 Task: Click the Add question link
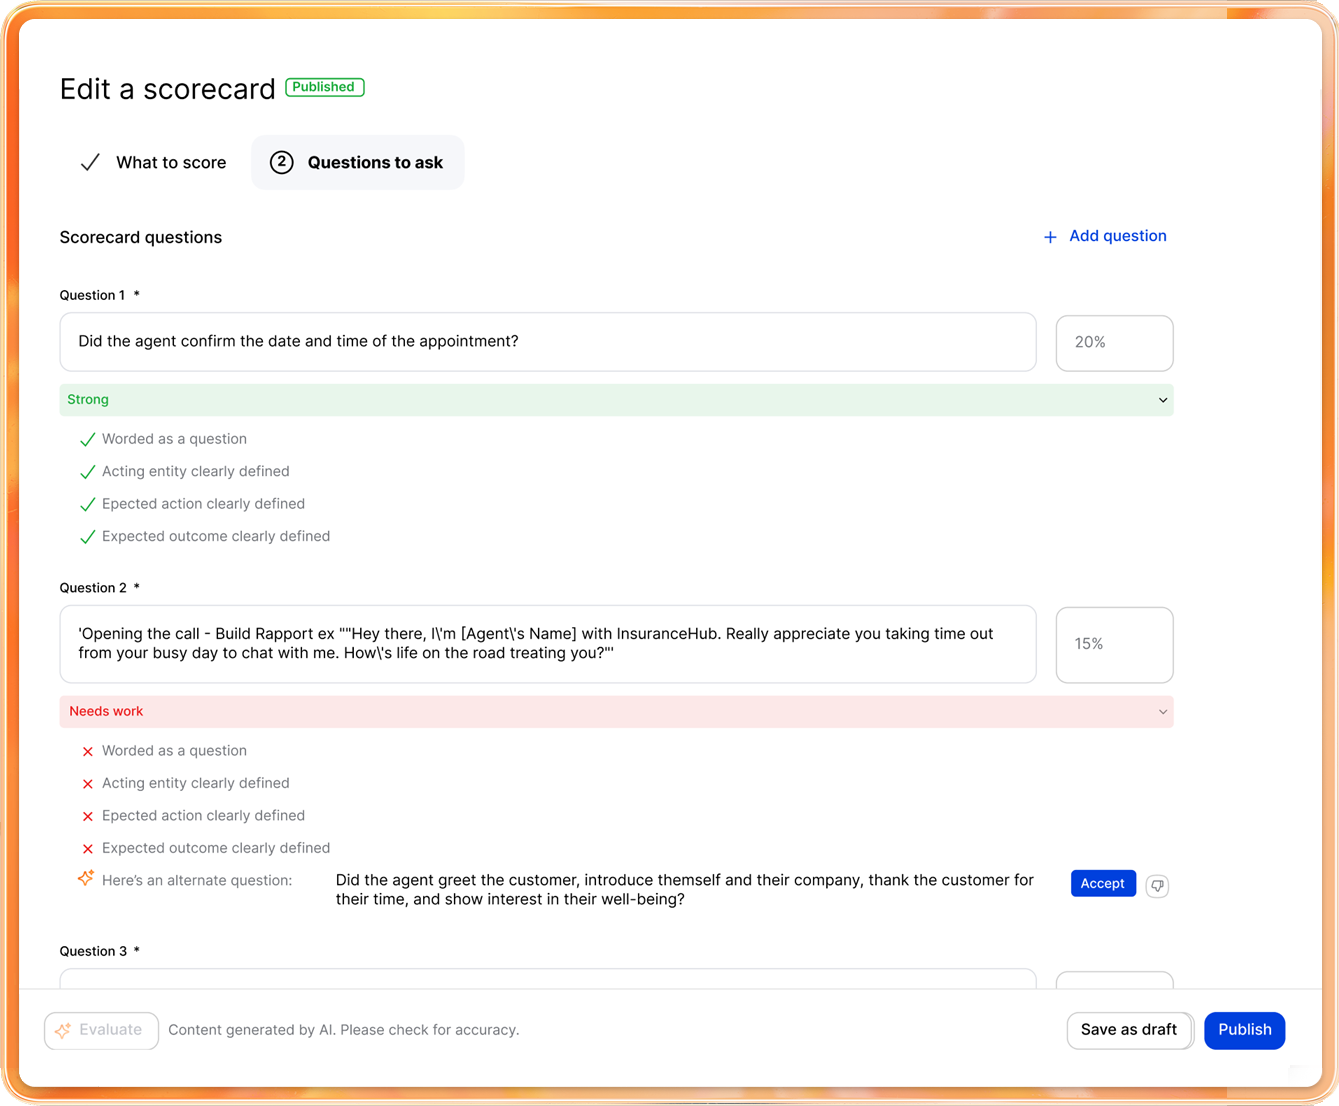tap(1117, 236)
